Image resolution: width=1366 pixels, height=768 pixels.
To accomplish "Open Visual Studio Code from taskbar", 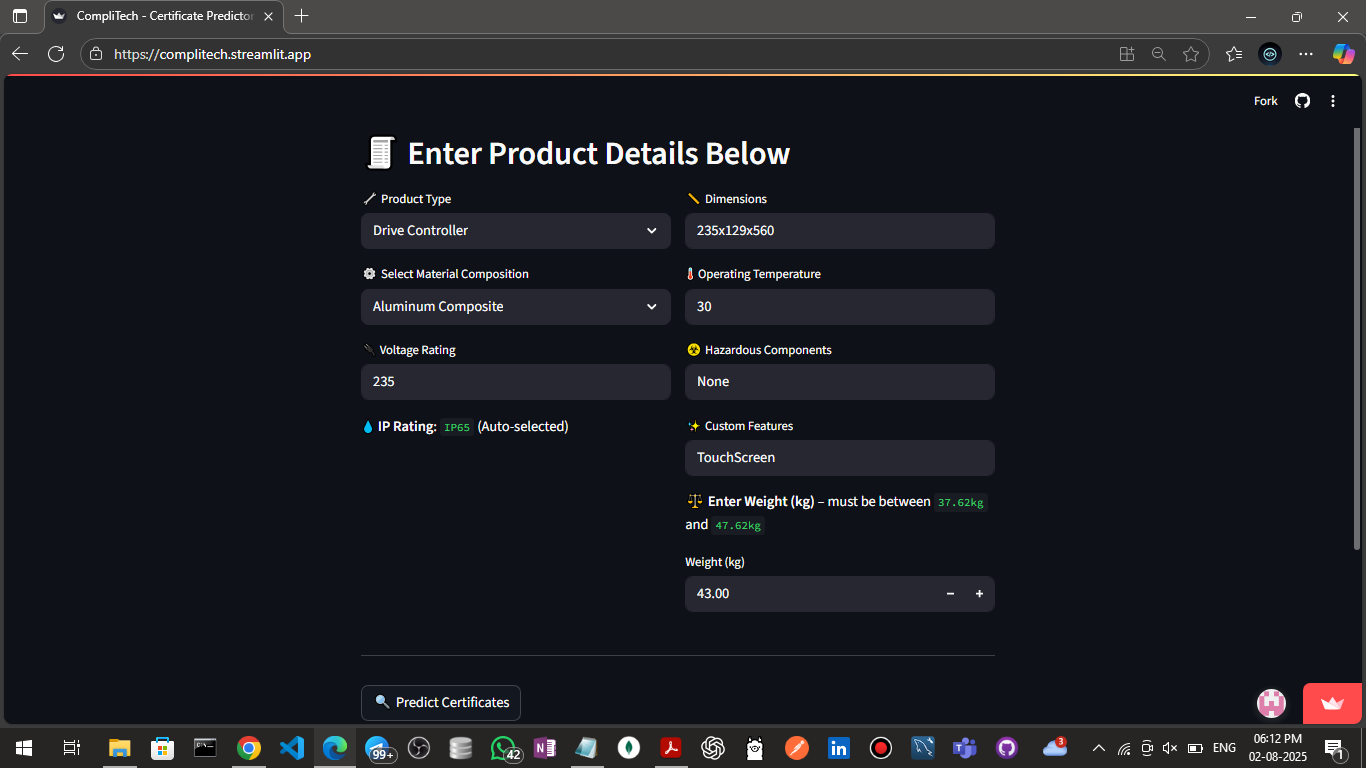I will pos(291,748).
